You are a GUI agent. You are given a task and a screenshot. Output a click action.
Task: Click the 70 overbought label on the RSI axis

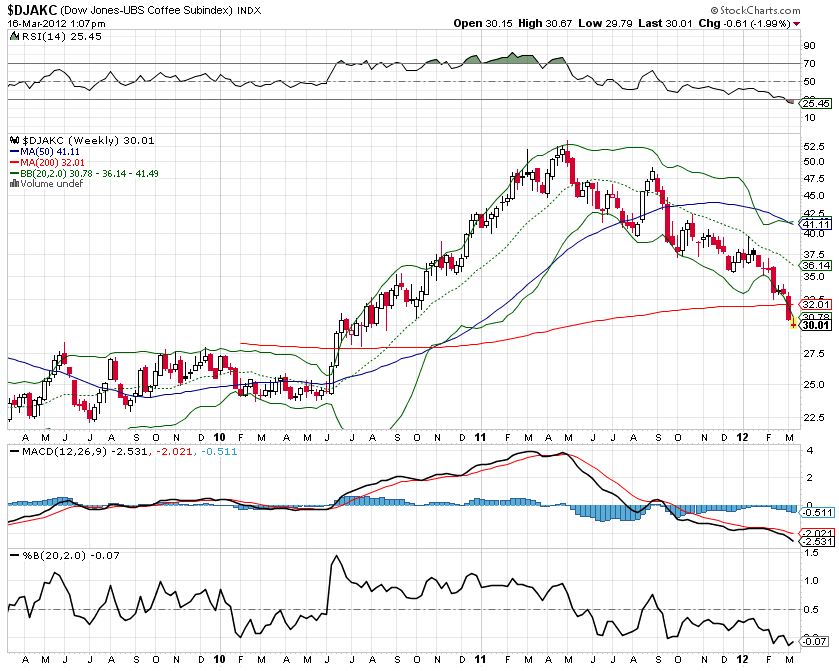point(810,64)
